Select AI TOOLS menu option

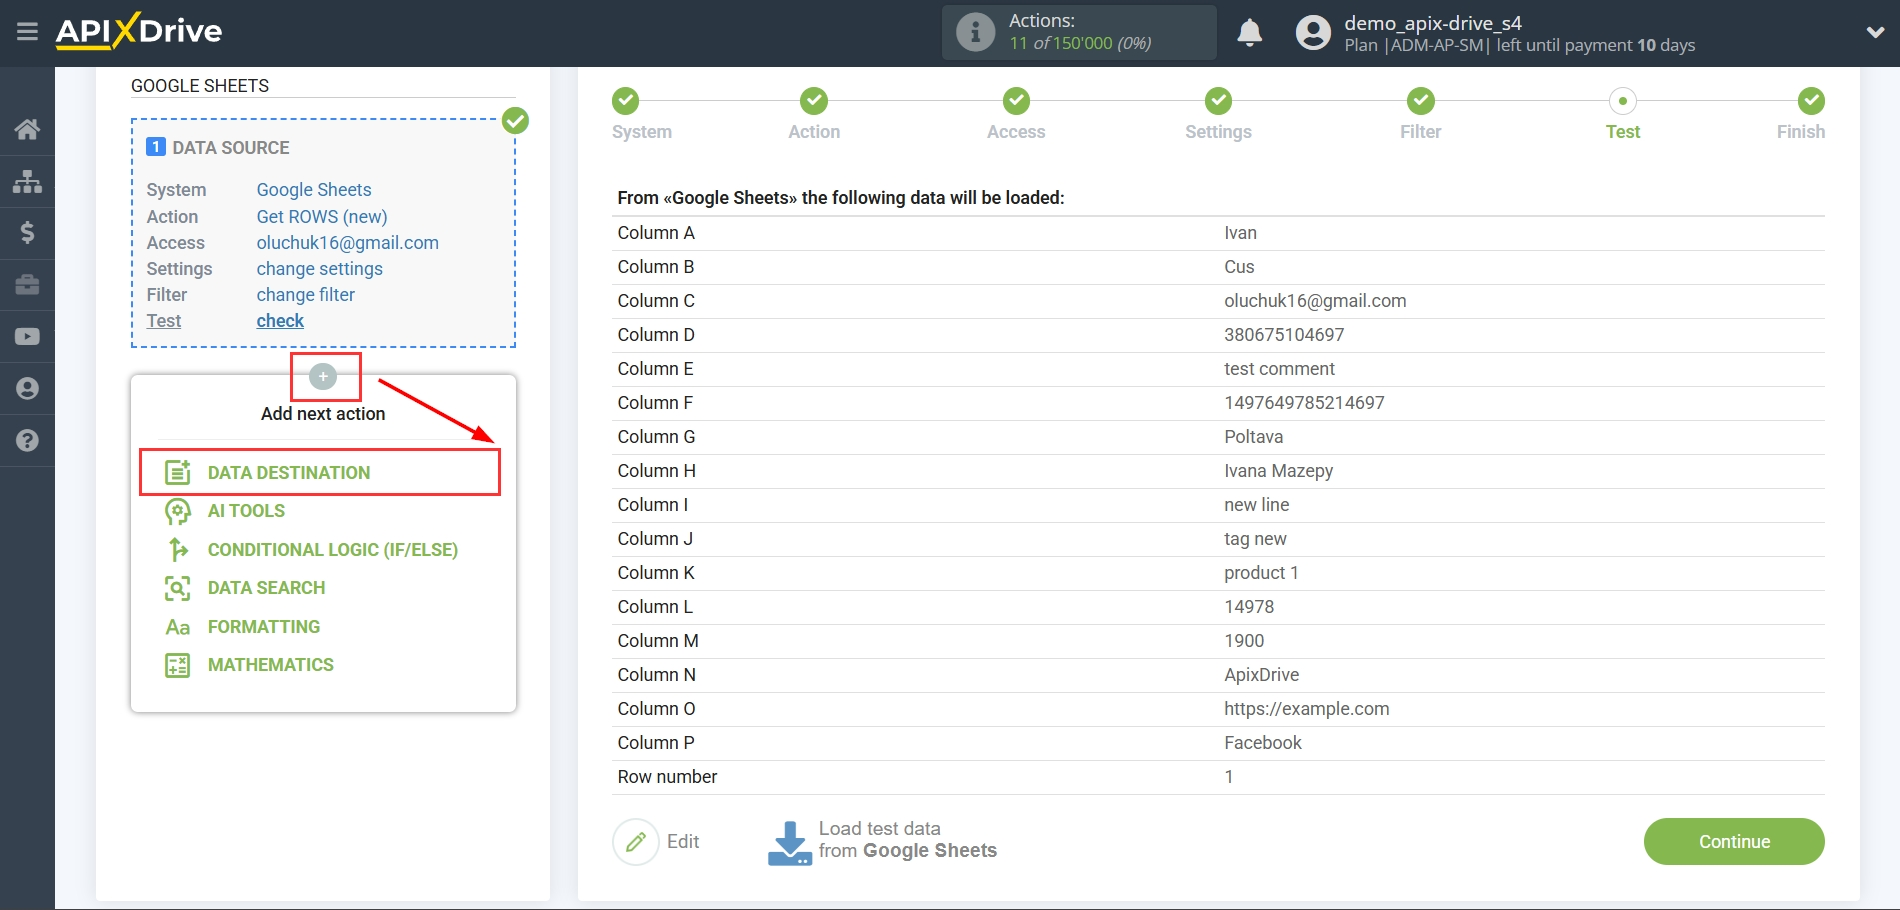tap(246, 511)
